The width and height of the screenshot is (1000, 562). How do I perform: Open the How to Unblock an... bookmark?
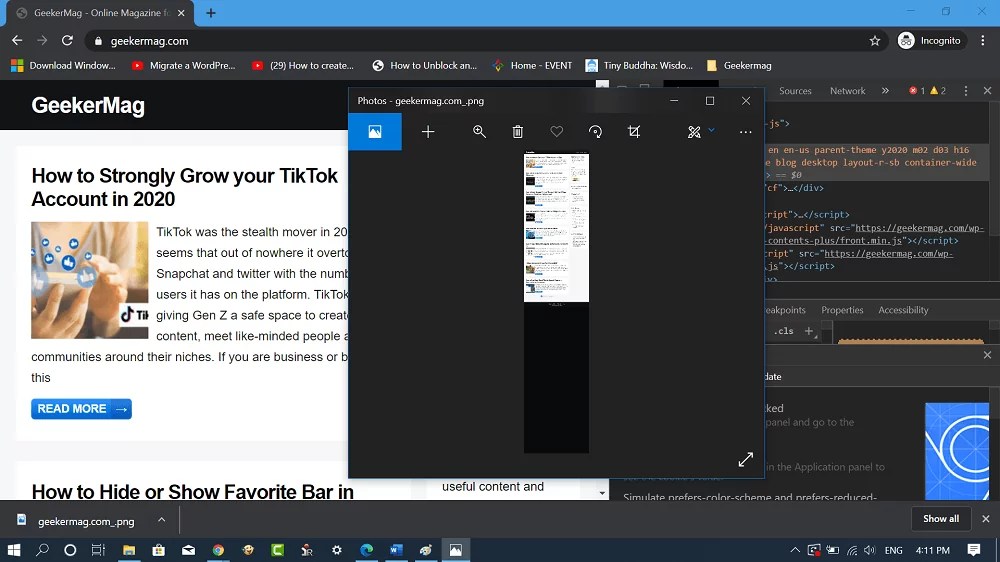425,66
